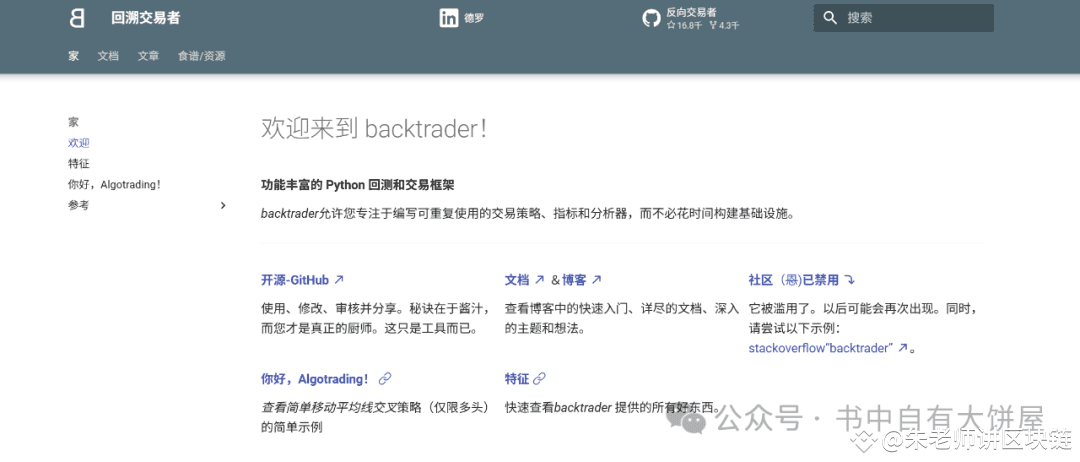
Task: Click the anchor link icon beside 特征 heading
Action: click(x=540, y=379)
